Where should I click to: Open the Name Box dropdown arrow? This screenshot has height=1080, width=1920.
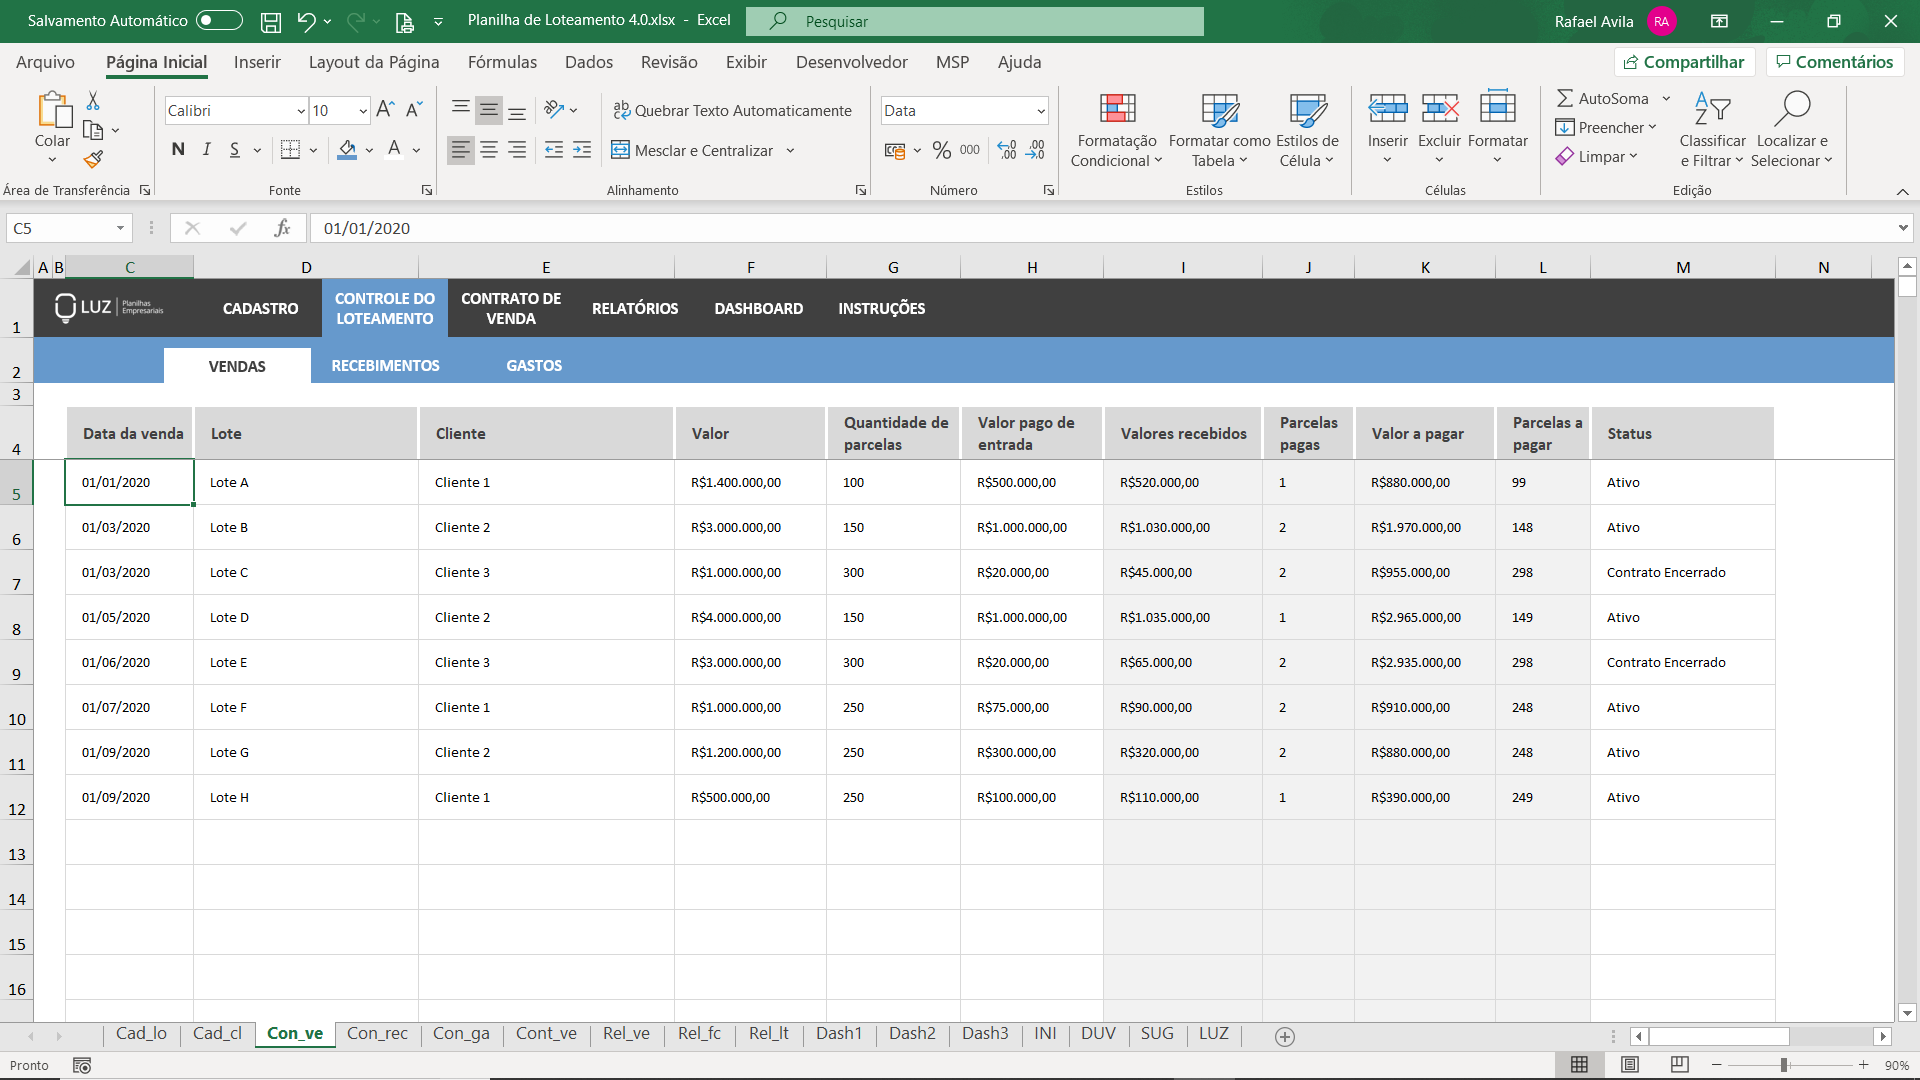click(120, 228)
